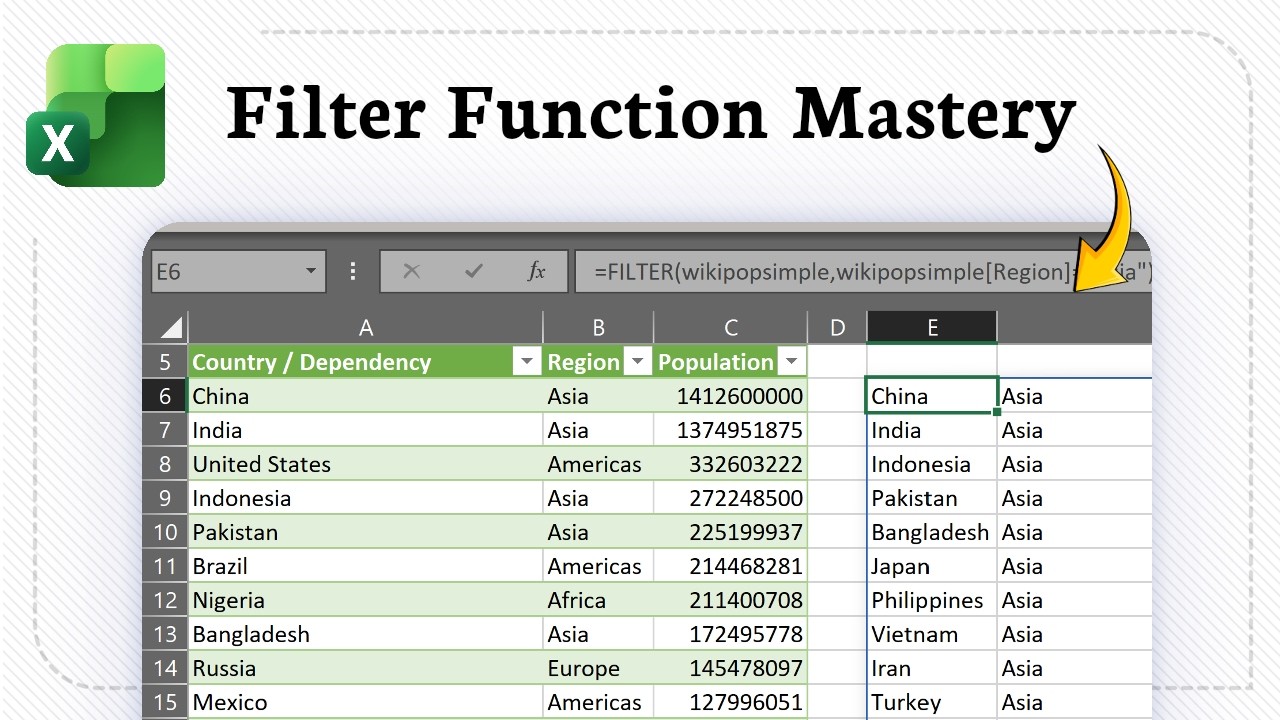Select the United States cell
This screenshot has height=720, width=1280.
[x=365, y=464]
